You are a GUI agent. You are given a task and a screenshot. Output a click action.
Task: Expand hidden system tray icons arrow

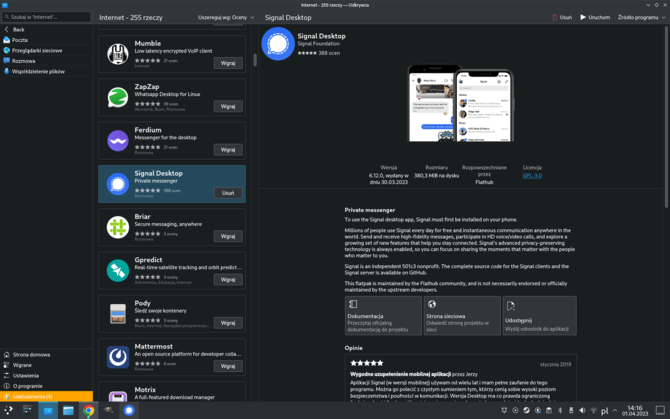pos(614,410)
